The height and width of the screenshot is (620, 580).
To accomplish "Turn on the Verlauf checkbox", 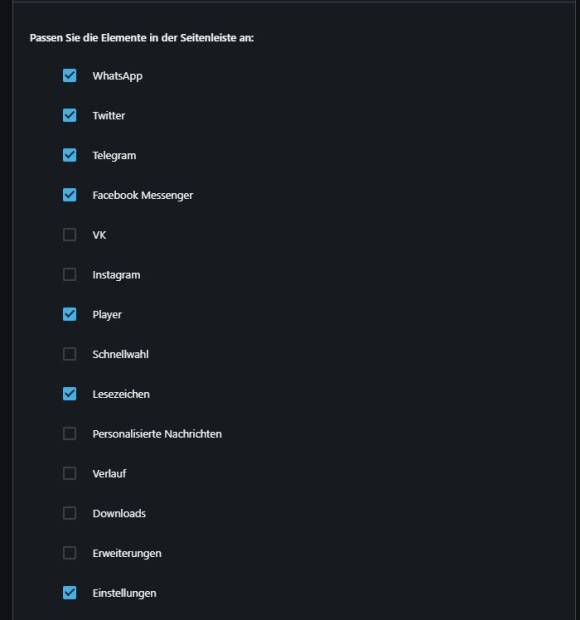I will click(x=70, y=473).
